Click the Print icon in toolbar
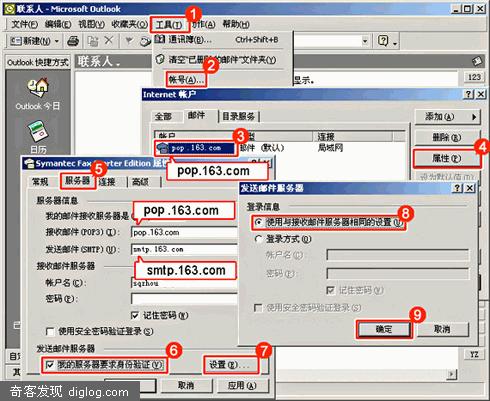This screenshot has width=490, height=401. coord(73,41)
